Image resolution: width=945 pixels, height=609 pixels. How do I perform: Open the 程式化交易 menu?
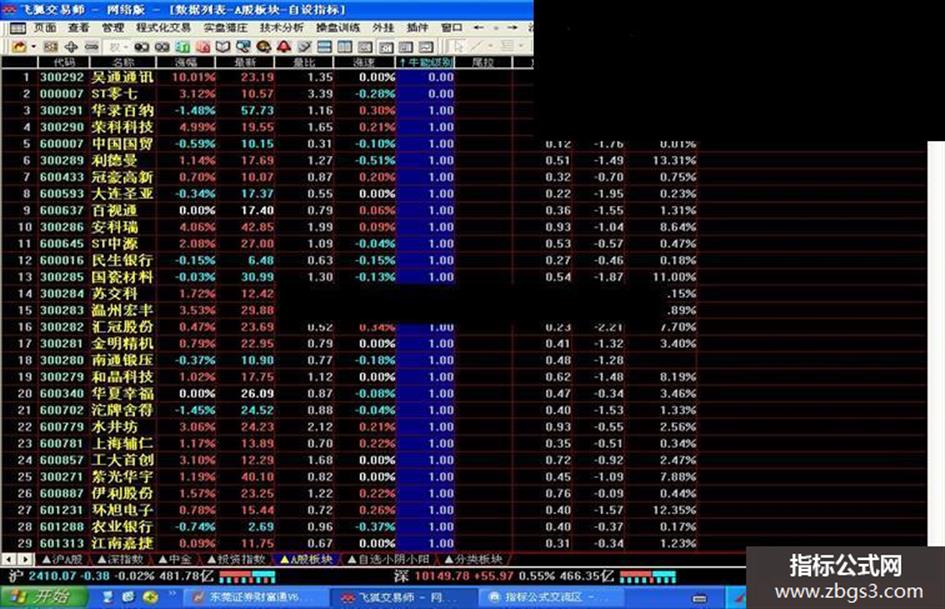pyautogui.click(x=163, y=28)
